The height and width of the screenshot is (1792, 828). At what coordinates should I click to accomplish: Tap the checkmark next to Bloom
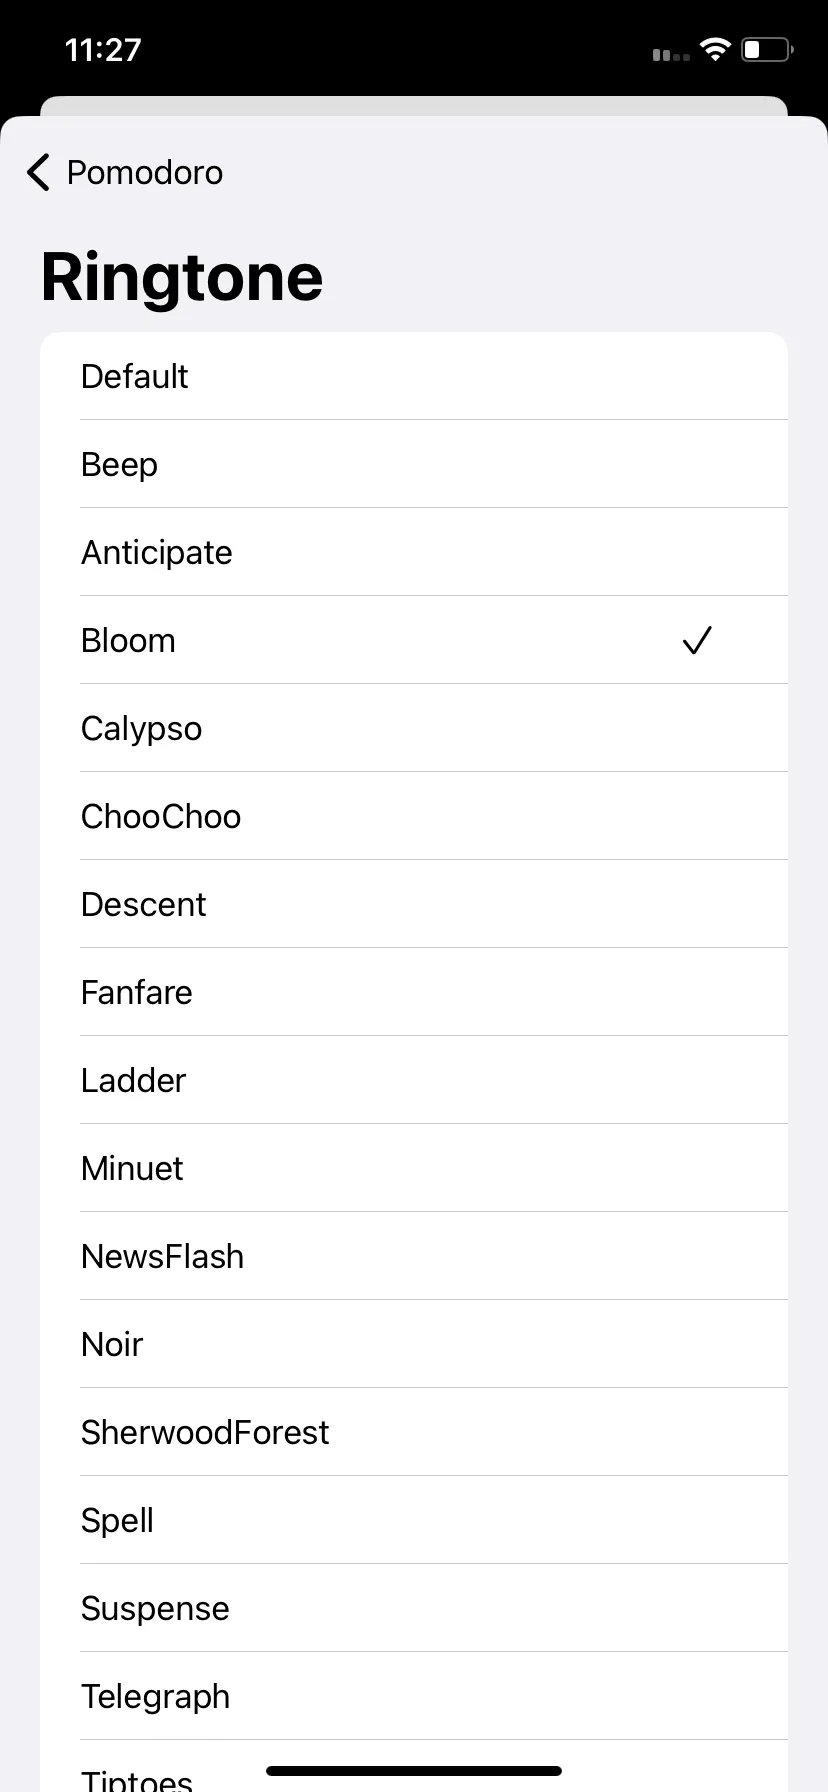point(697,640)
